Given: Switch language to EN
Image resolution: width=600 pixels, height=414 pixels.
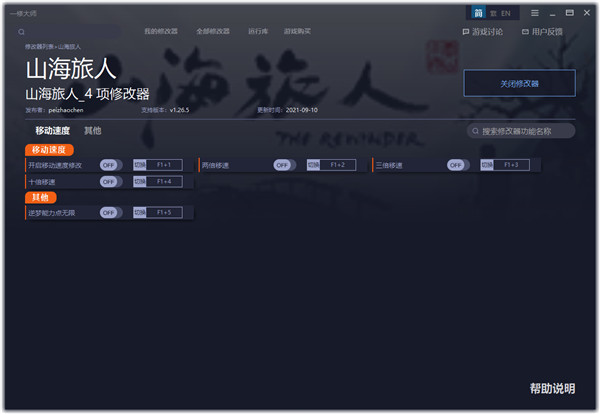Looking at the screenshot, I should point(505,13).
